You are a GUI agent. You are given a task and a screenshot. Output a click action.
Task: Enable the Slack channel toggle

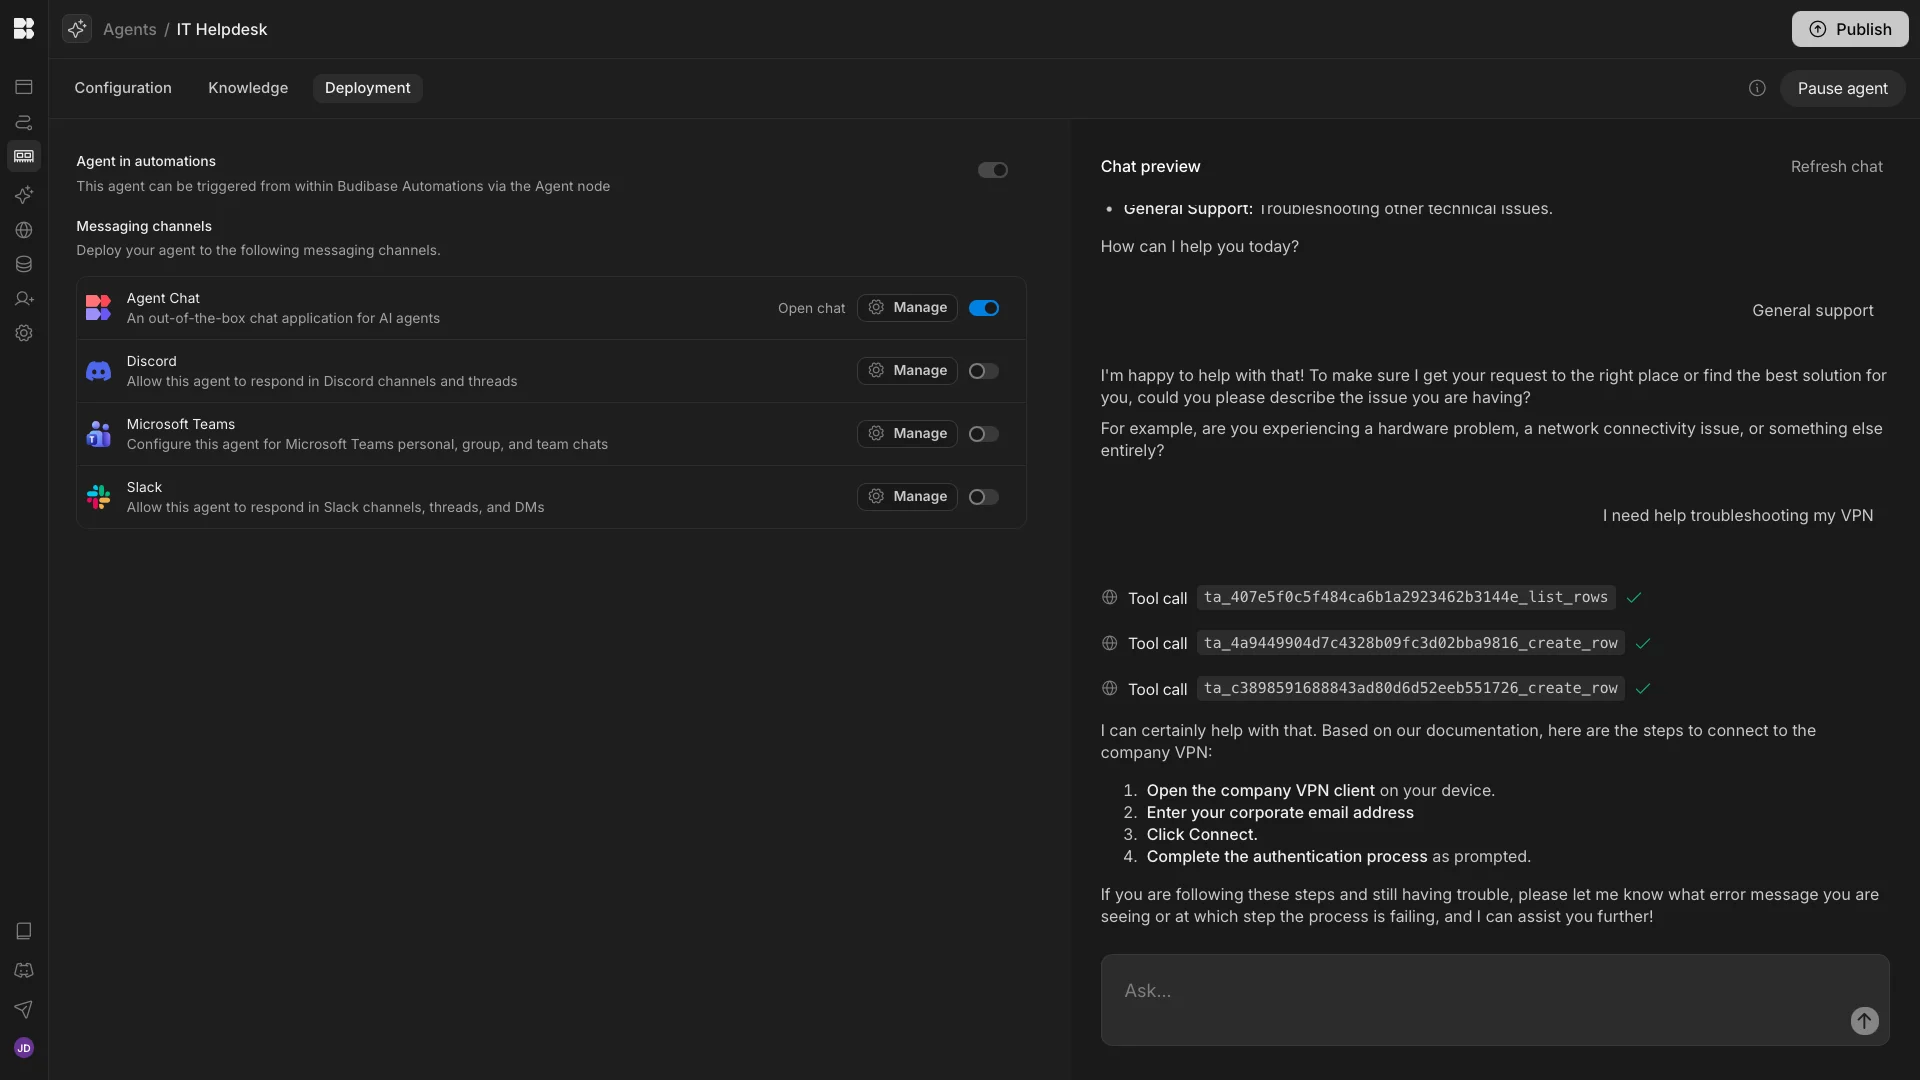(983, 497)
